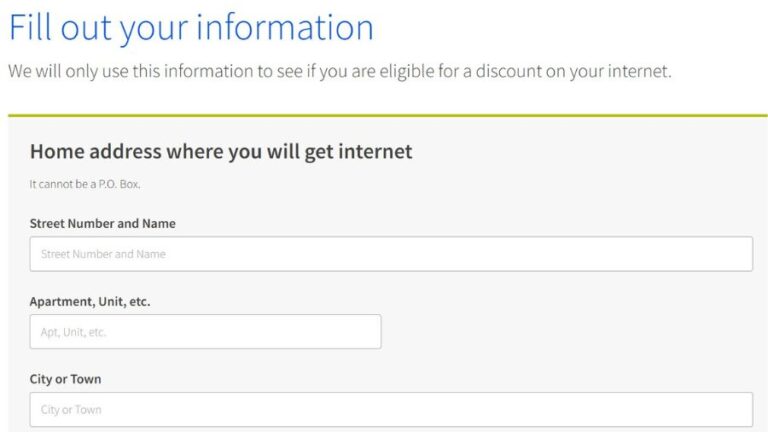Image resolution: width=768 pixels, height=432 pixels.
Task: Select the City or Town input field
Action: pos(391,410)
